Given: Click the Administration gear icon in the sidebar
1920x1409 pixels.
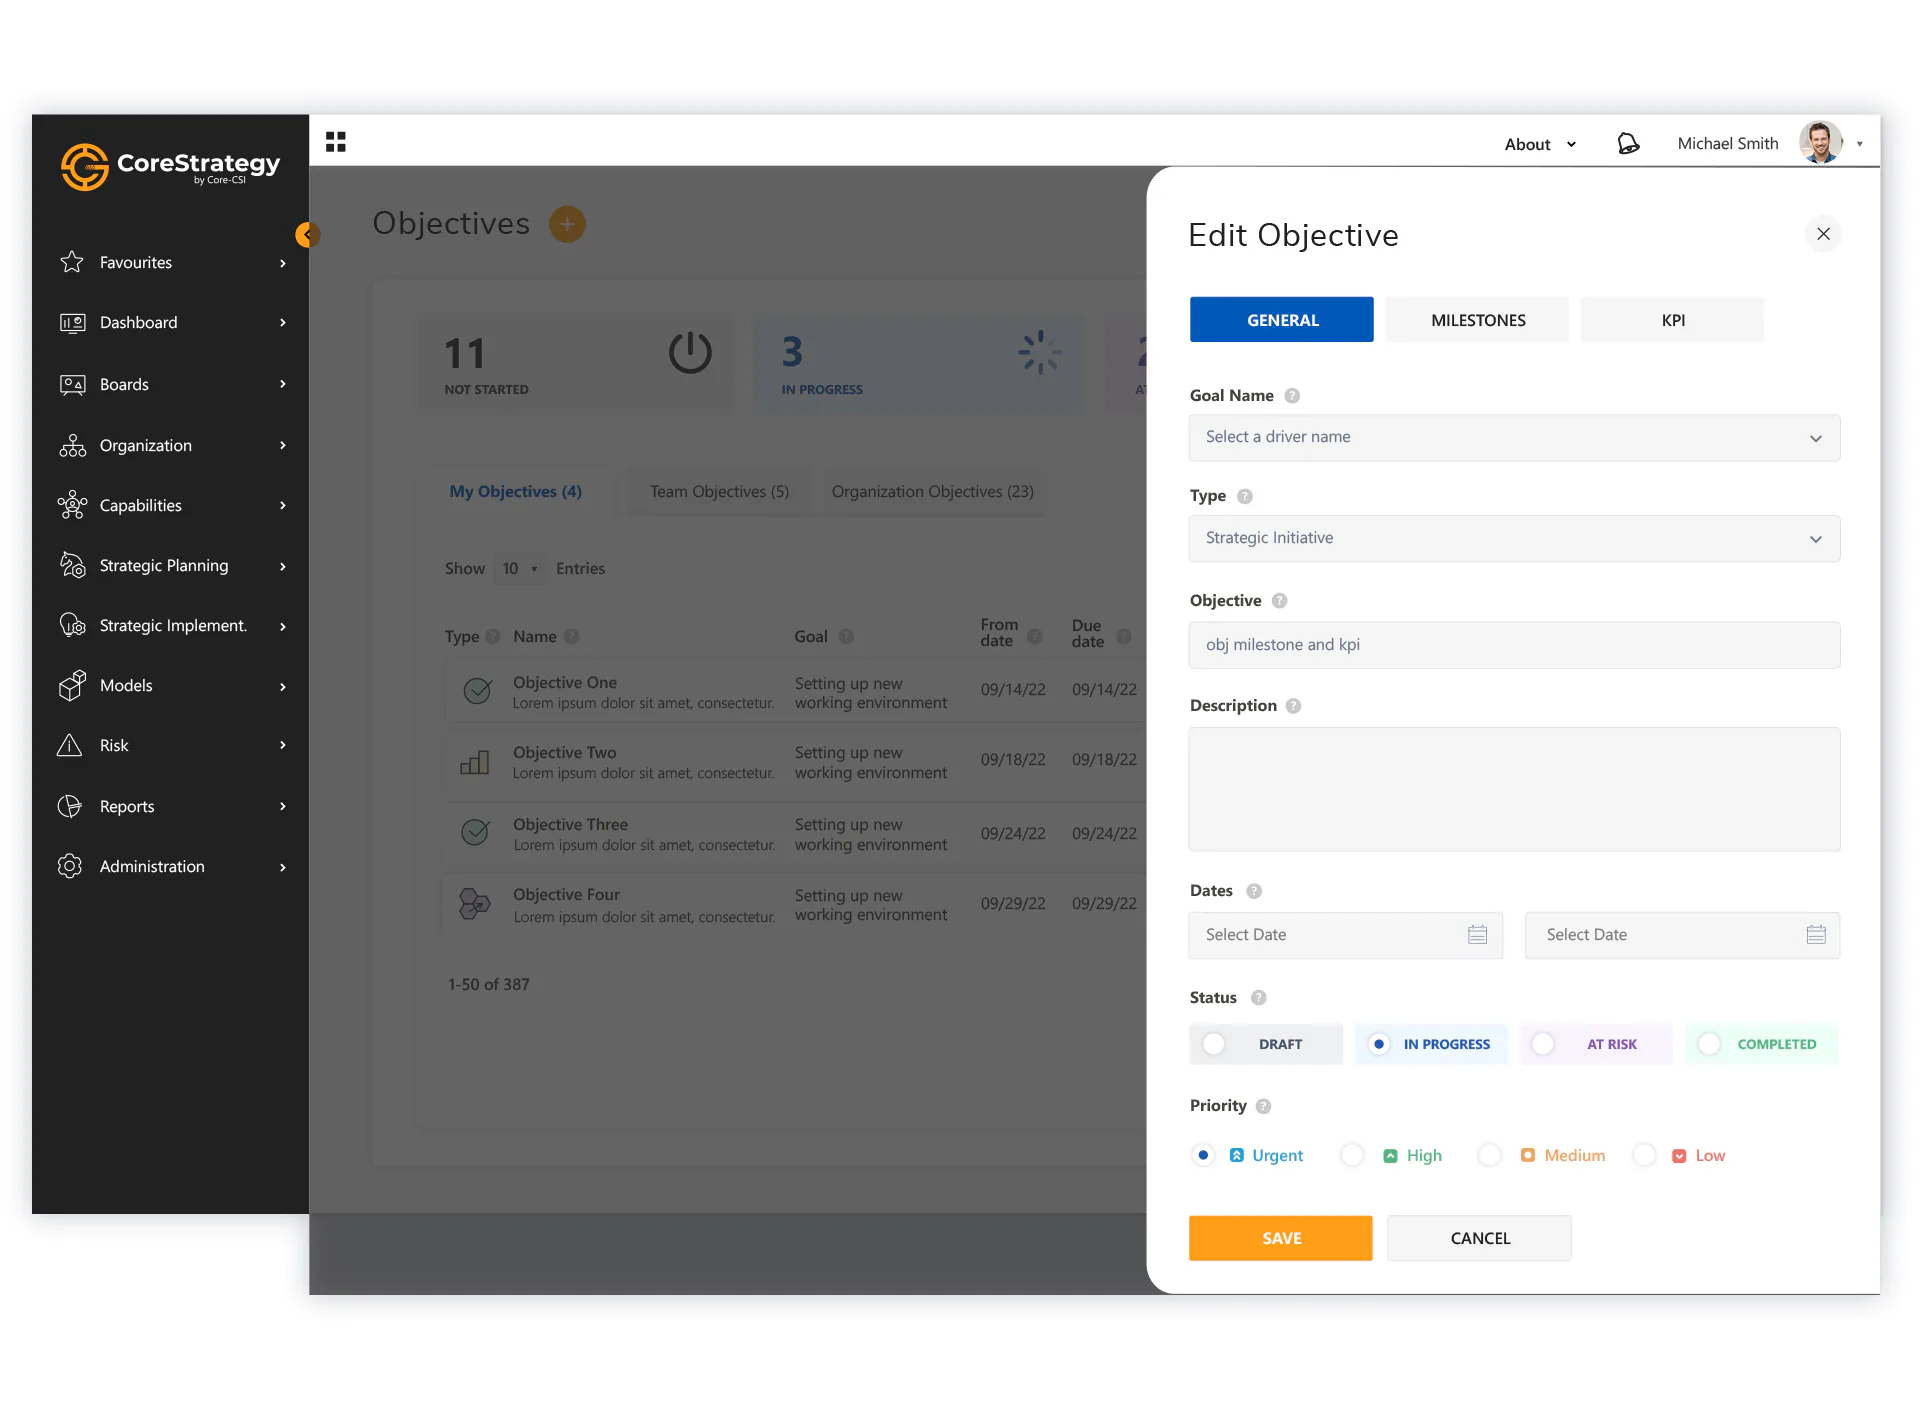Looking at the screenshot, I should (x=70, y=867).
